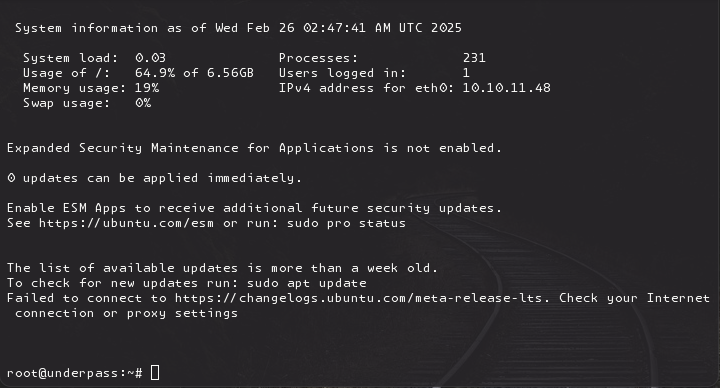Click the 'more than a week old' line
The width and height of the screenshot is (720, 388).
(x=222, y=268)
